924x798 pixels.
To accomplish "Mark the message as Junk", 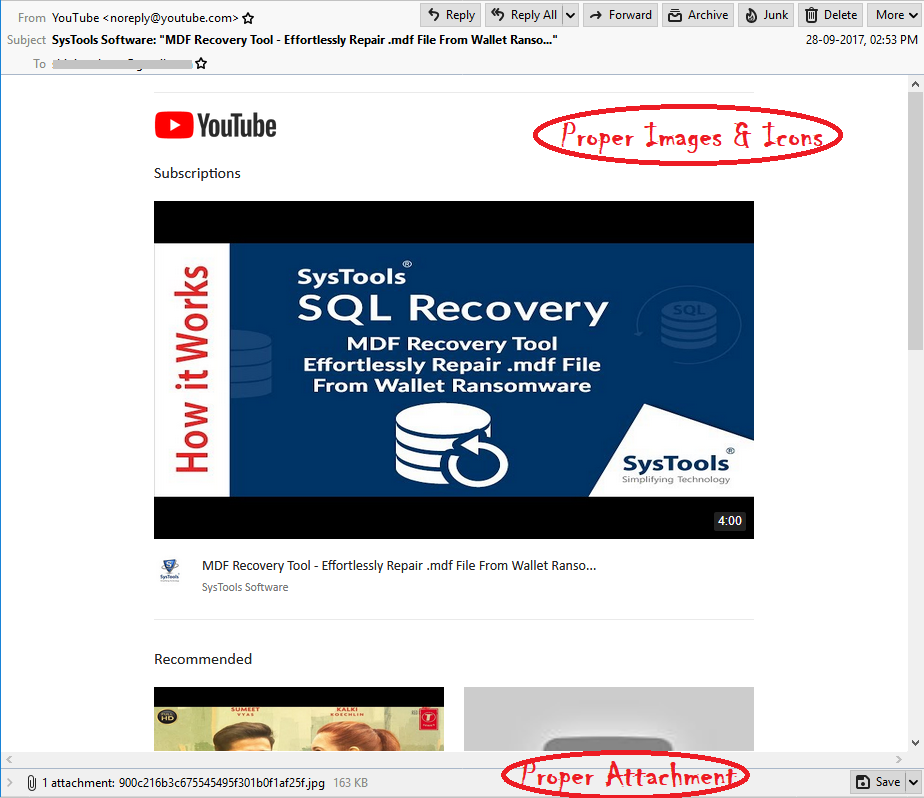I will (766, 15).
